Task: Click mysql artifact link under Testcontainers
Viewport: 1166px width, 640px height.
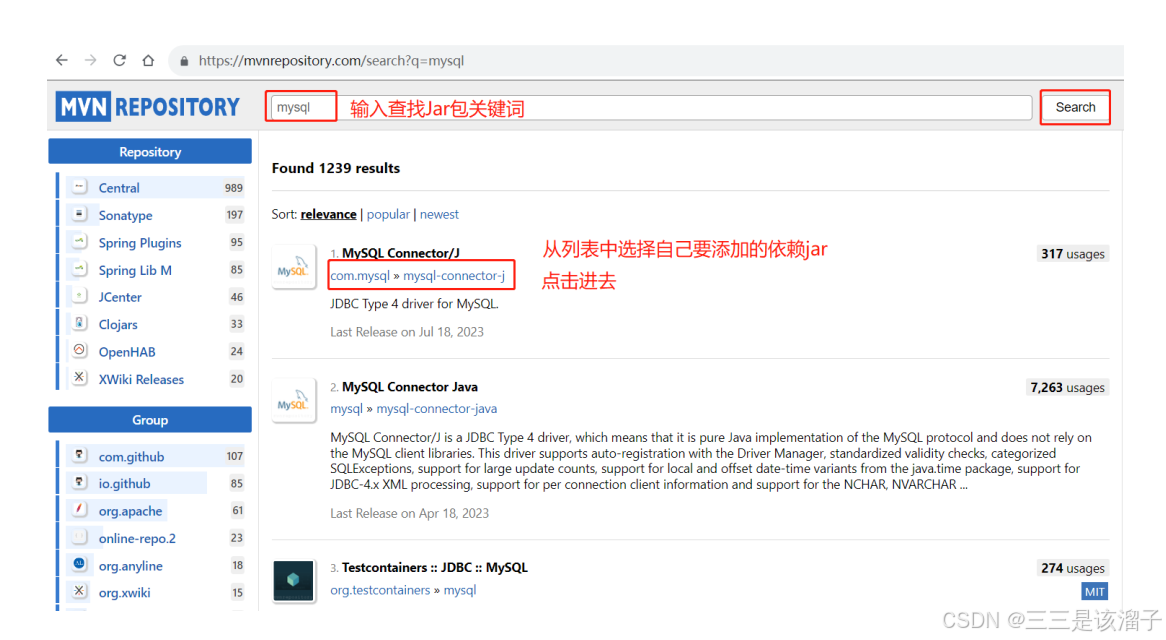Action: [460, 590]
